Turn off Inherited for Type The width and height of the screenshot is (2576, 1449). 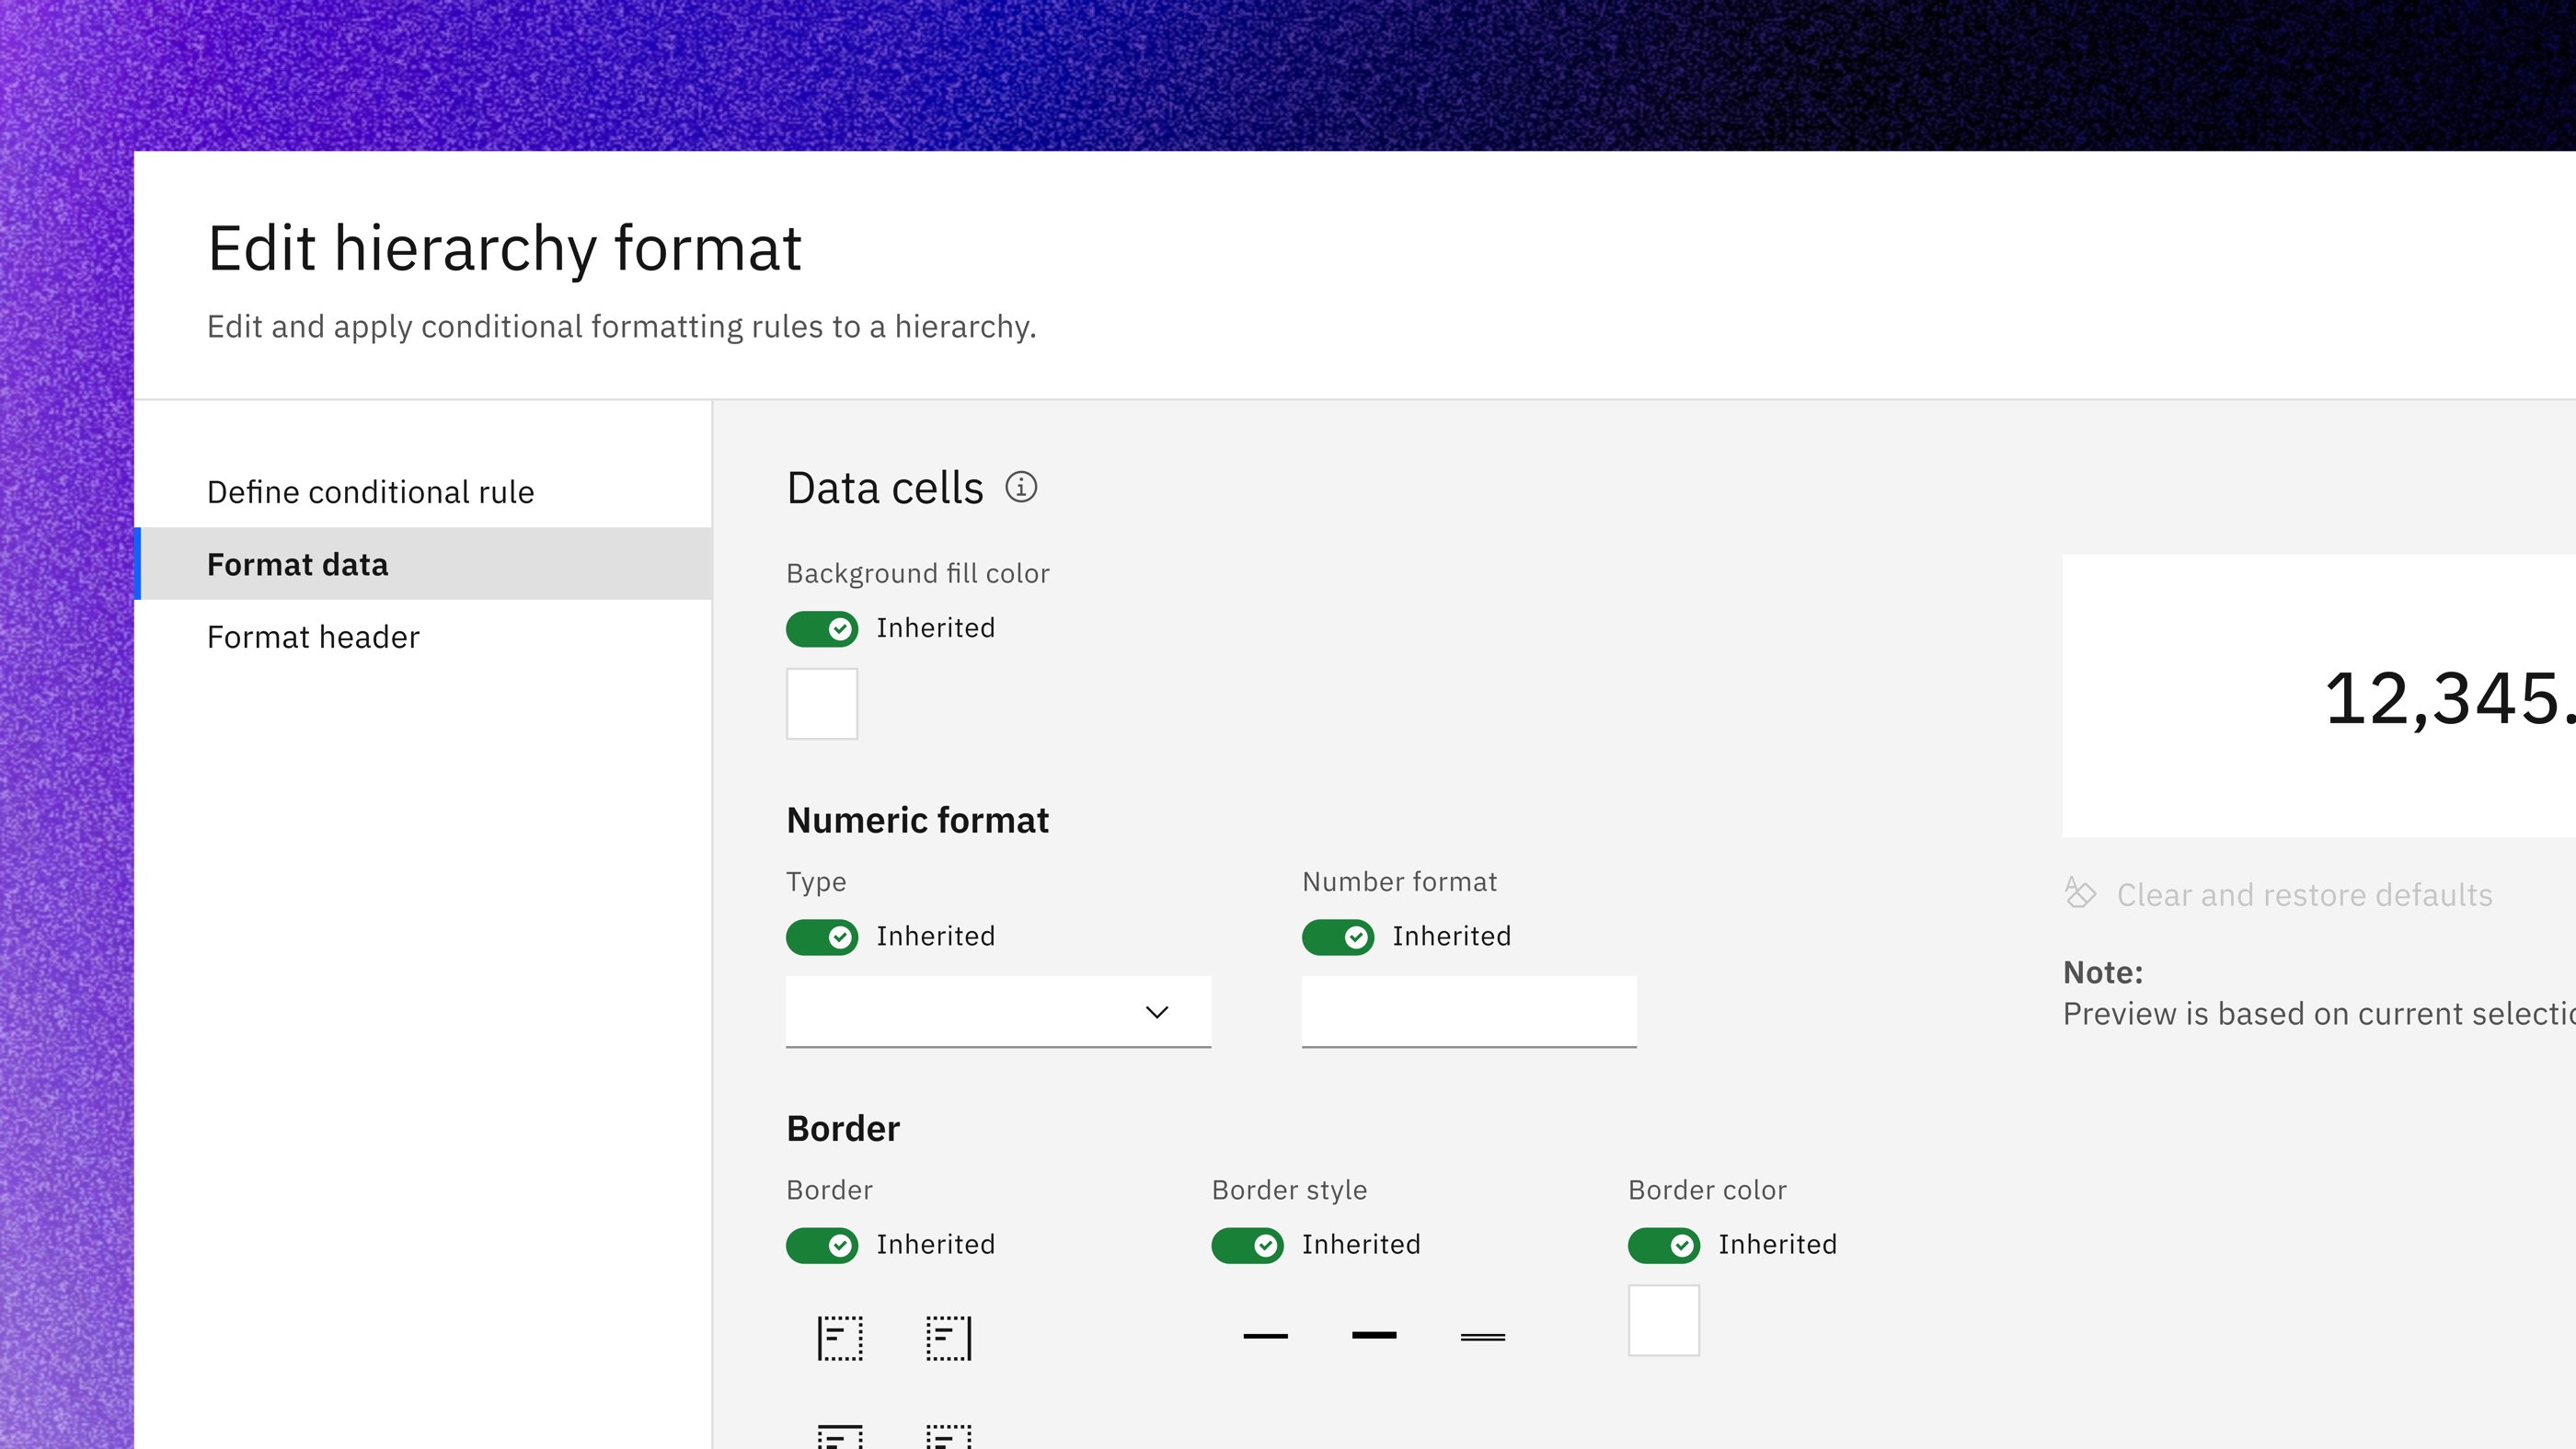point(822,937)
